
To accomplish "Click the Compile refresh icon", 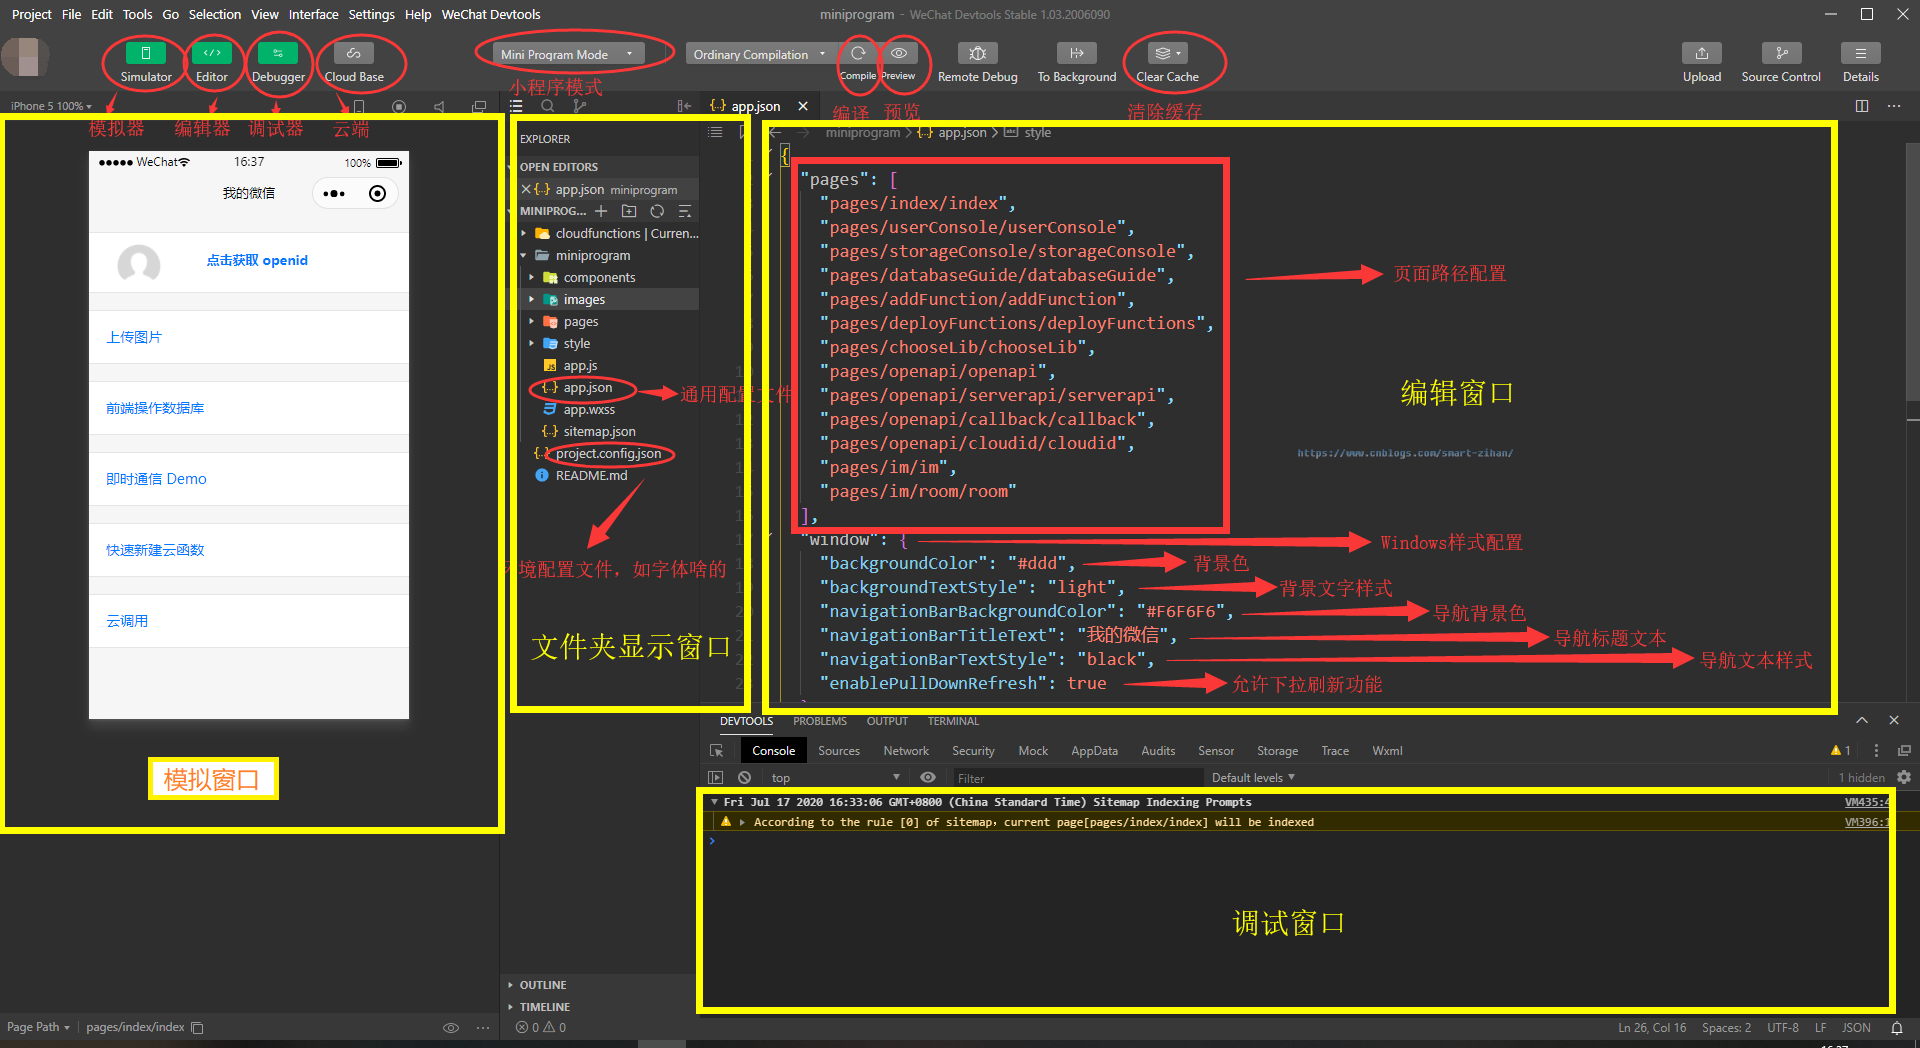I will (858, 54).
